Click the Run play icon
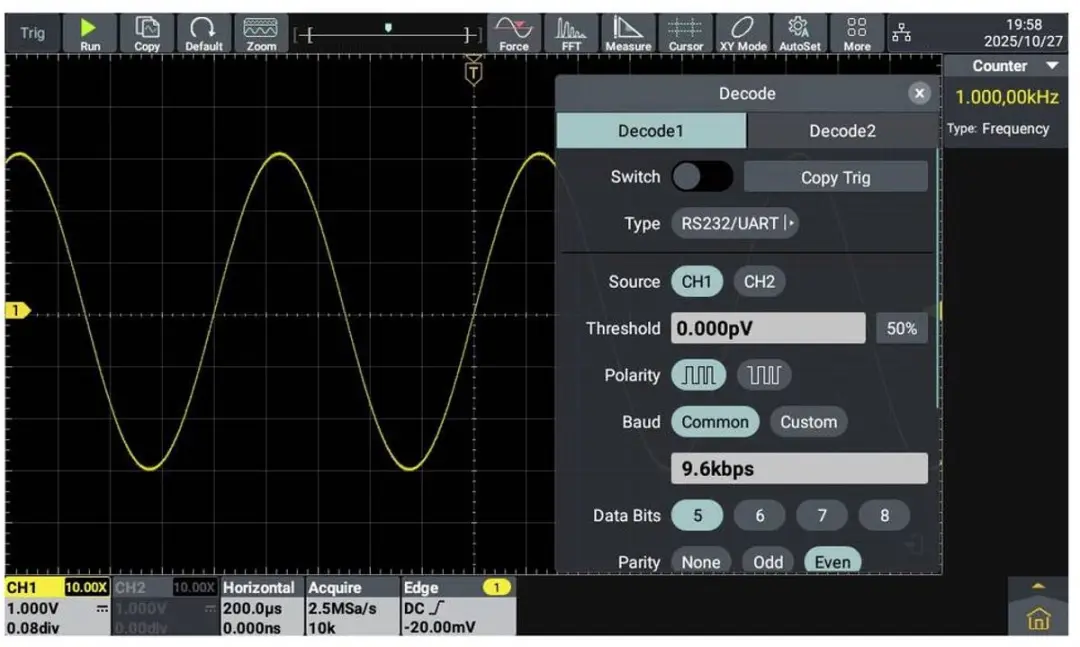Screen dimensions: 1080x647 tap(90, 33)
